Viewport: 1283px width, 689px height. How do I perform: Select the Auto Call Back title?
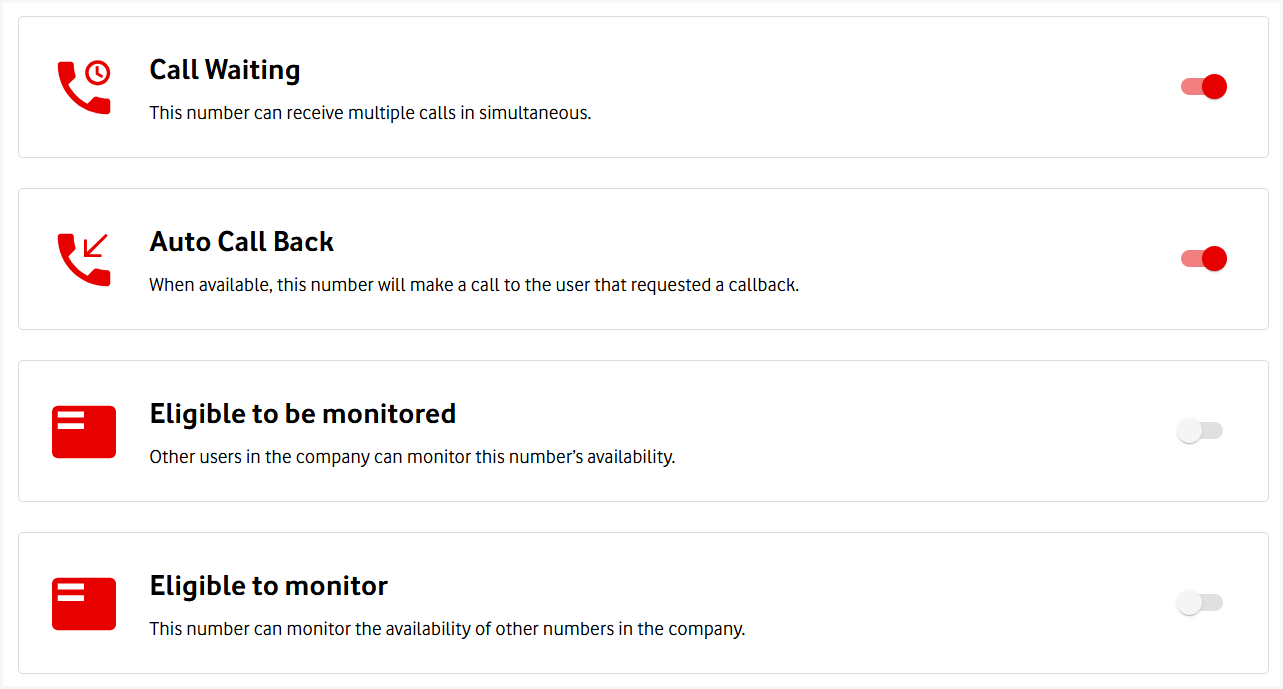(x=242, y=242)
